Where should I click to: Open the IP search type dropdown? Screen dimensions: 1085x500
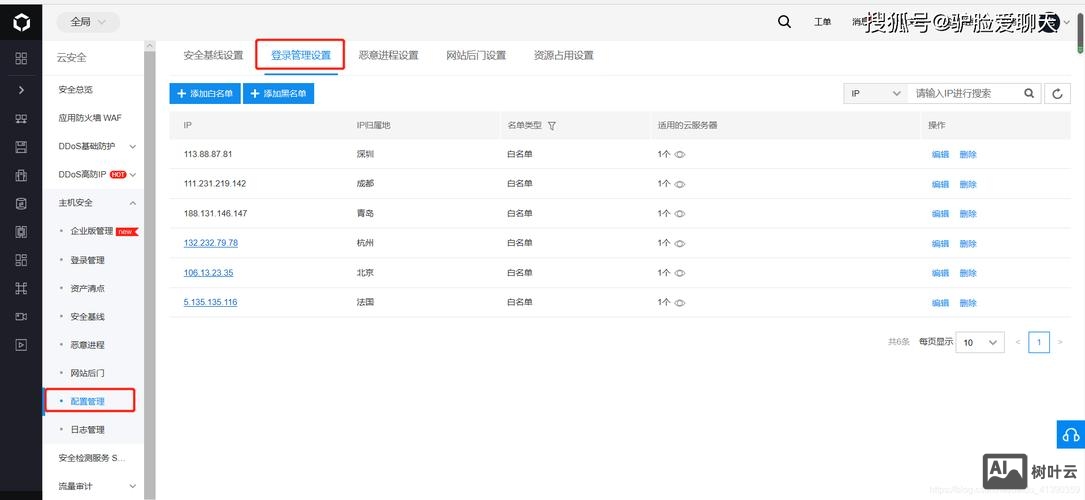pyautogui.click(x=876, y=93)
